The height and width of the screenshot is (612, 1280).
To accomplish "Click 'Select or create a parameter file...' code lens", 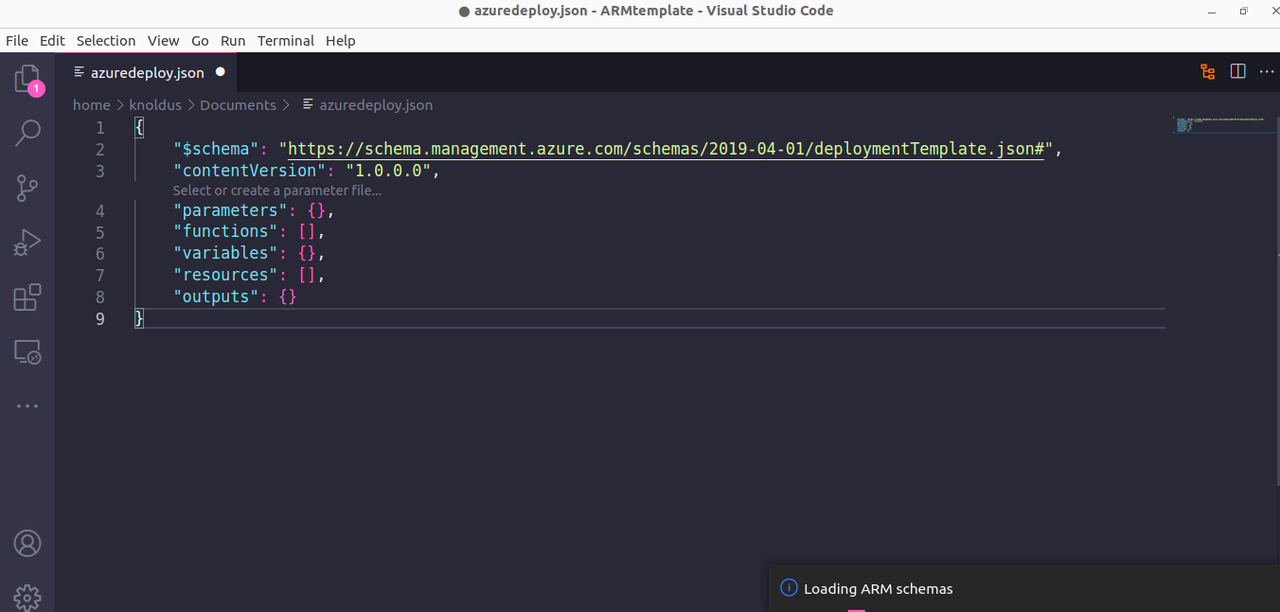I will tap(277, 190).
